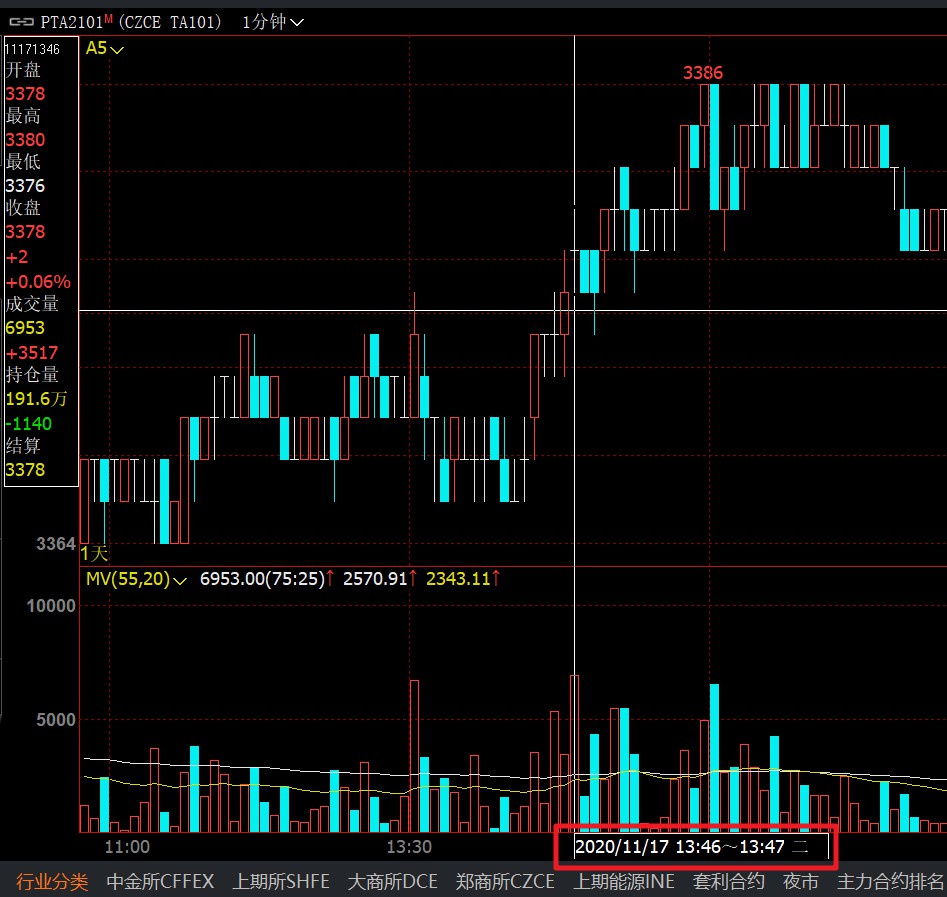
Task: Click the 13:30 time axis label
Action: pos(408,846)
